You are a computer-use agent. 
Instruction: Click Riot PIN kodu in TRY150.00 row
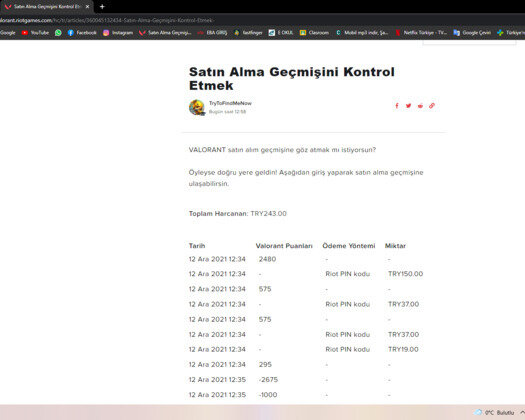click(348, 274)
